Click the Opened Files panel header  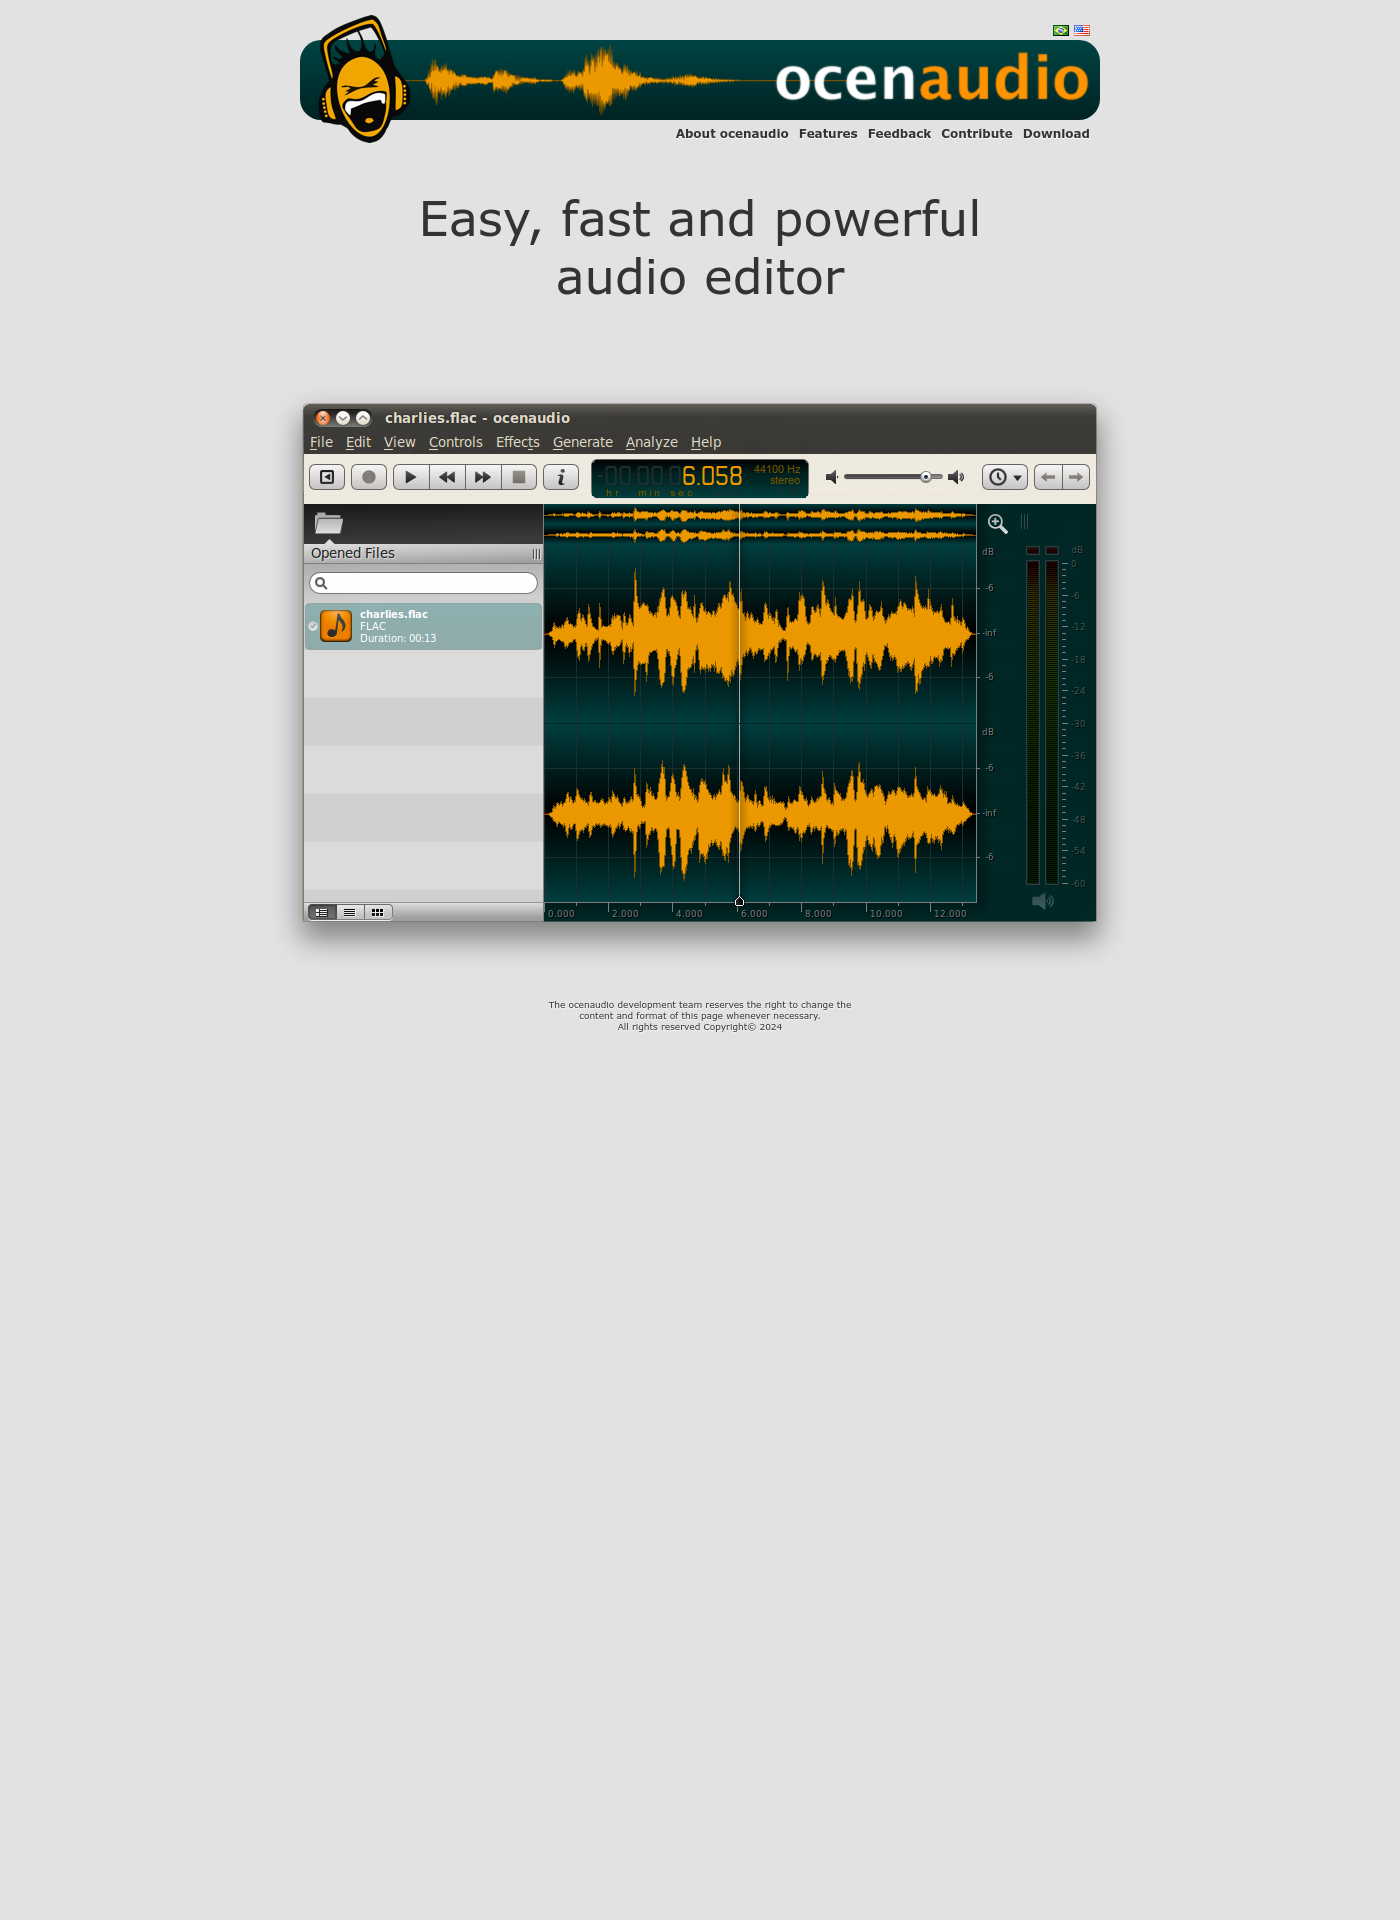click(423, 554)
